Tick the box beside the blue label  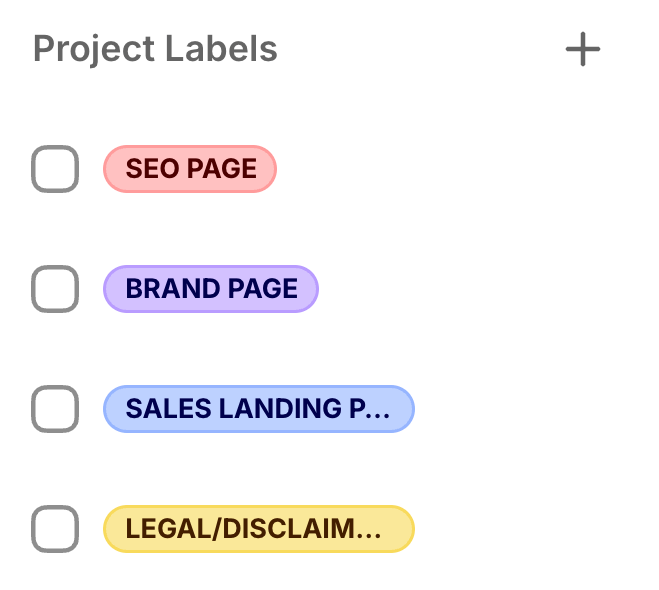[x=55, y=409]
